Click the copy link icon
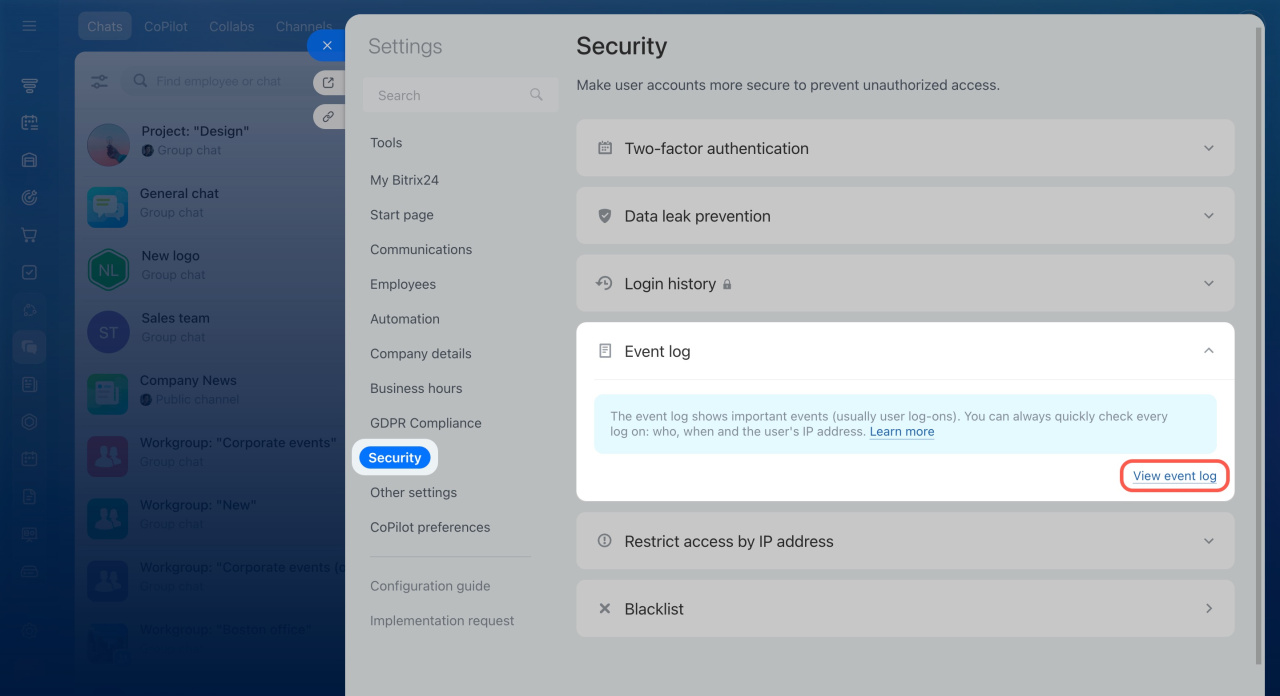 click(x=327, y=117)
